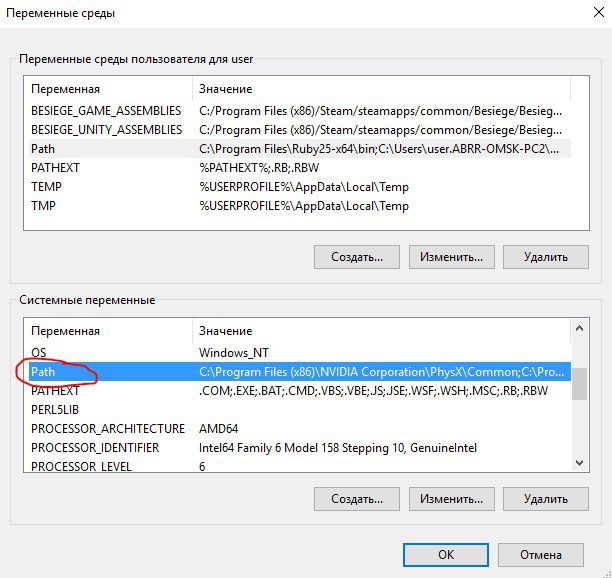Screen dimensions: 612x578
Task: Click AMD64 value
Action: [218, 429]
